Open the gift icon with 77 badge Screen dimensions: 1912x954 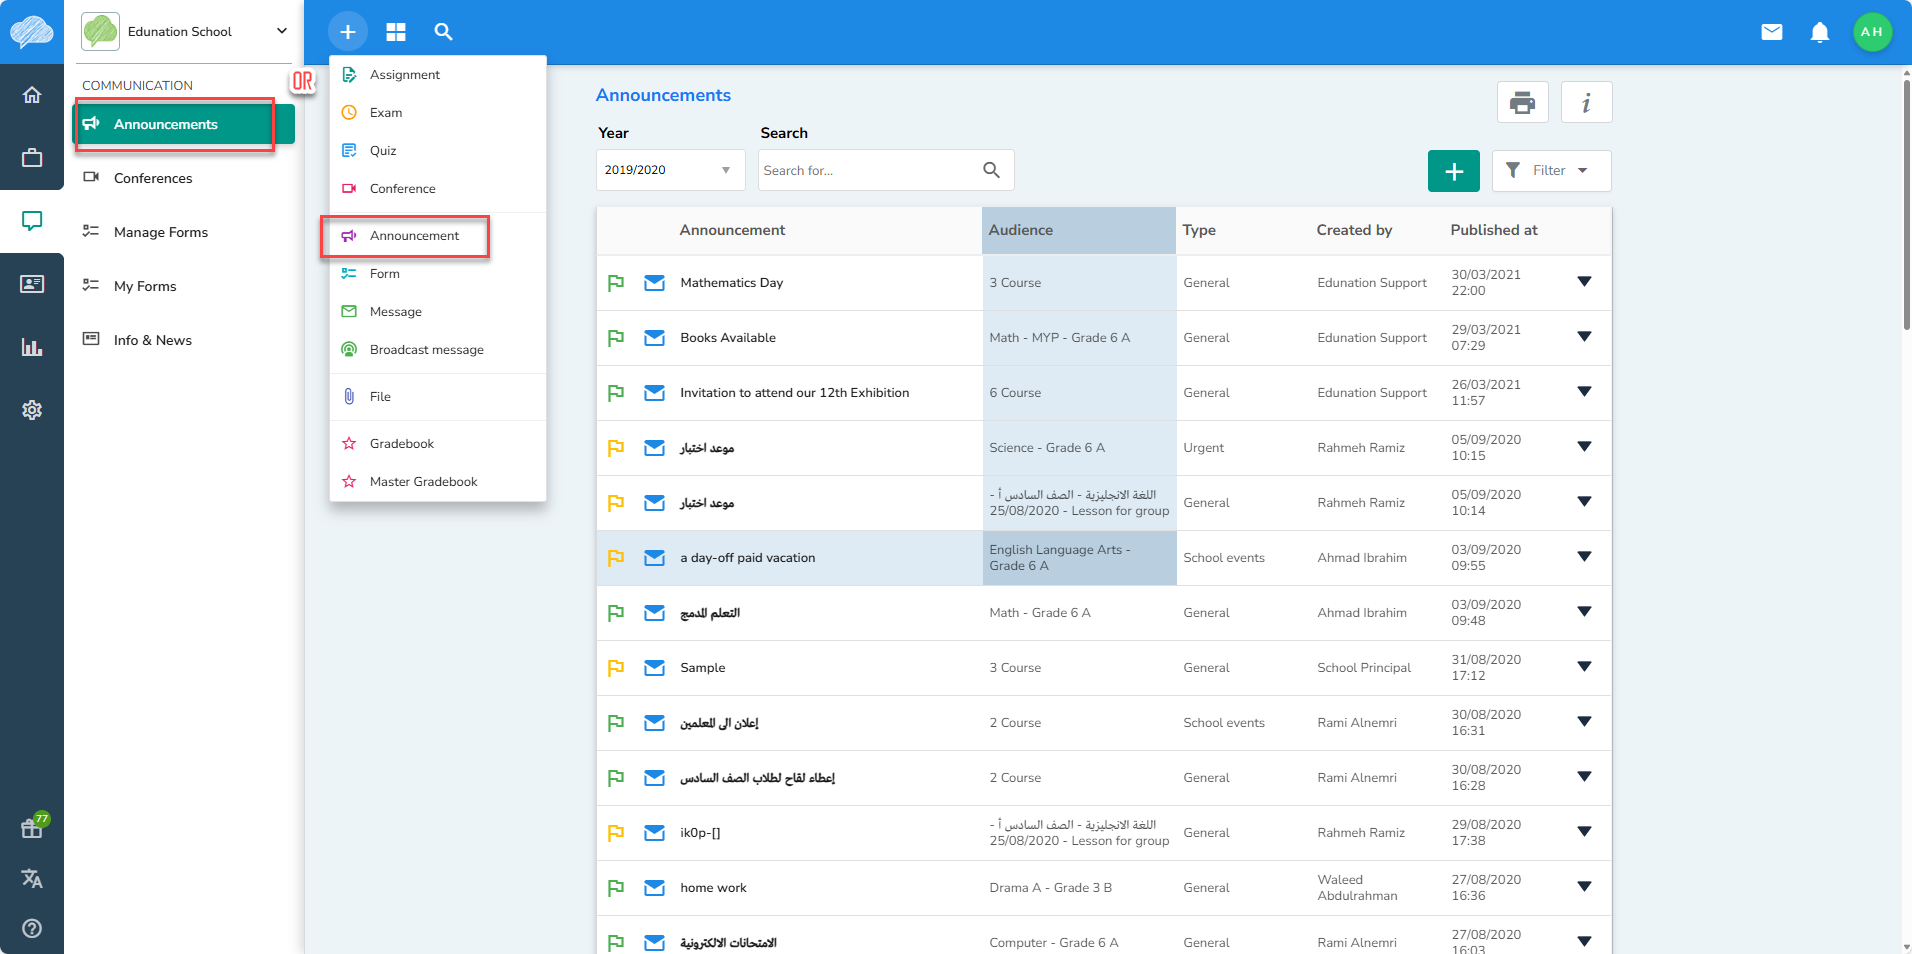pos(32,828)
